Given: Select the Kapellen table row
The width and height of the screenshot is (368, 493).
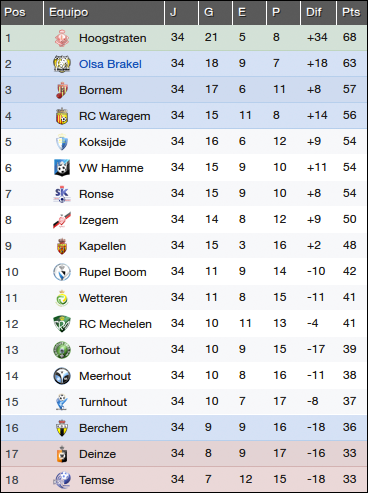Looking at the screenshot, I should 184,246.
